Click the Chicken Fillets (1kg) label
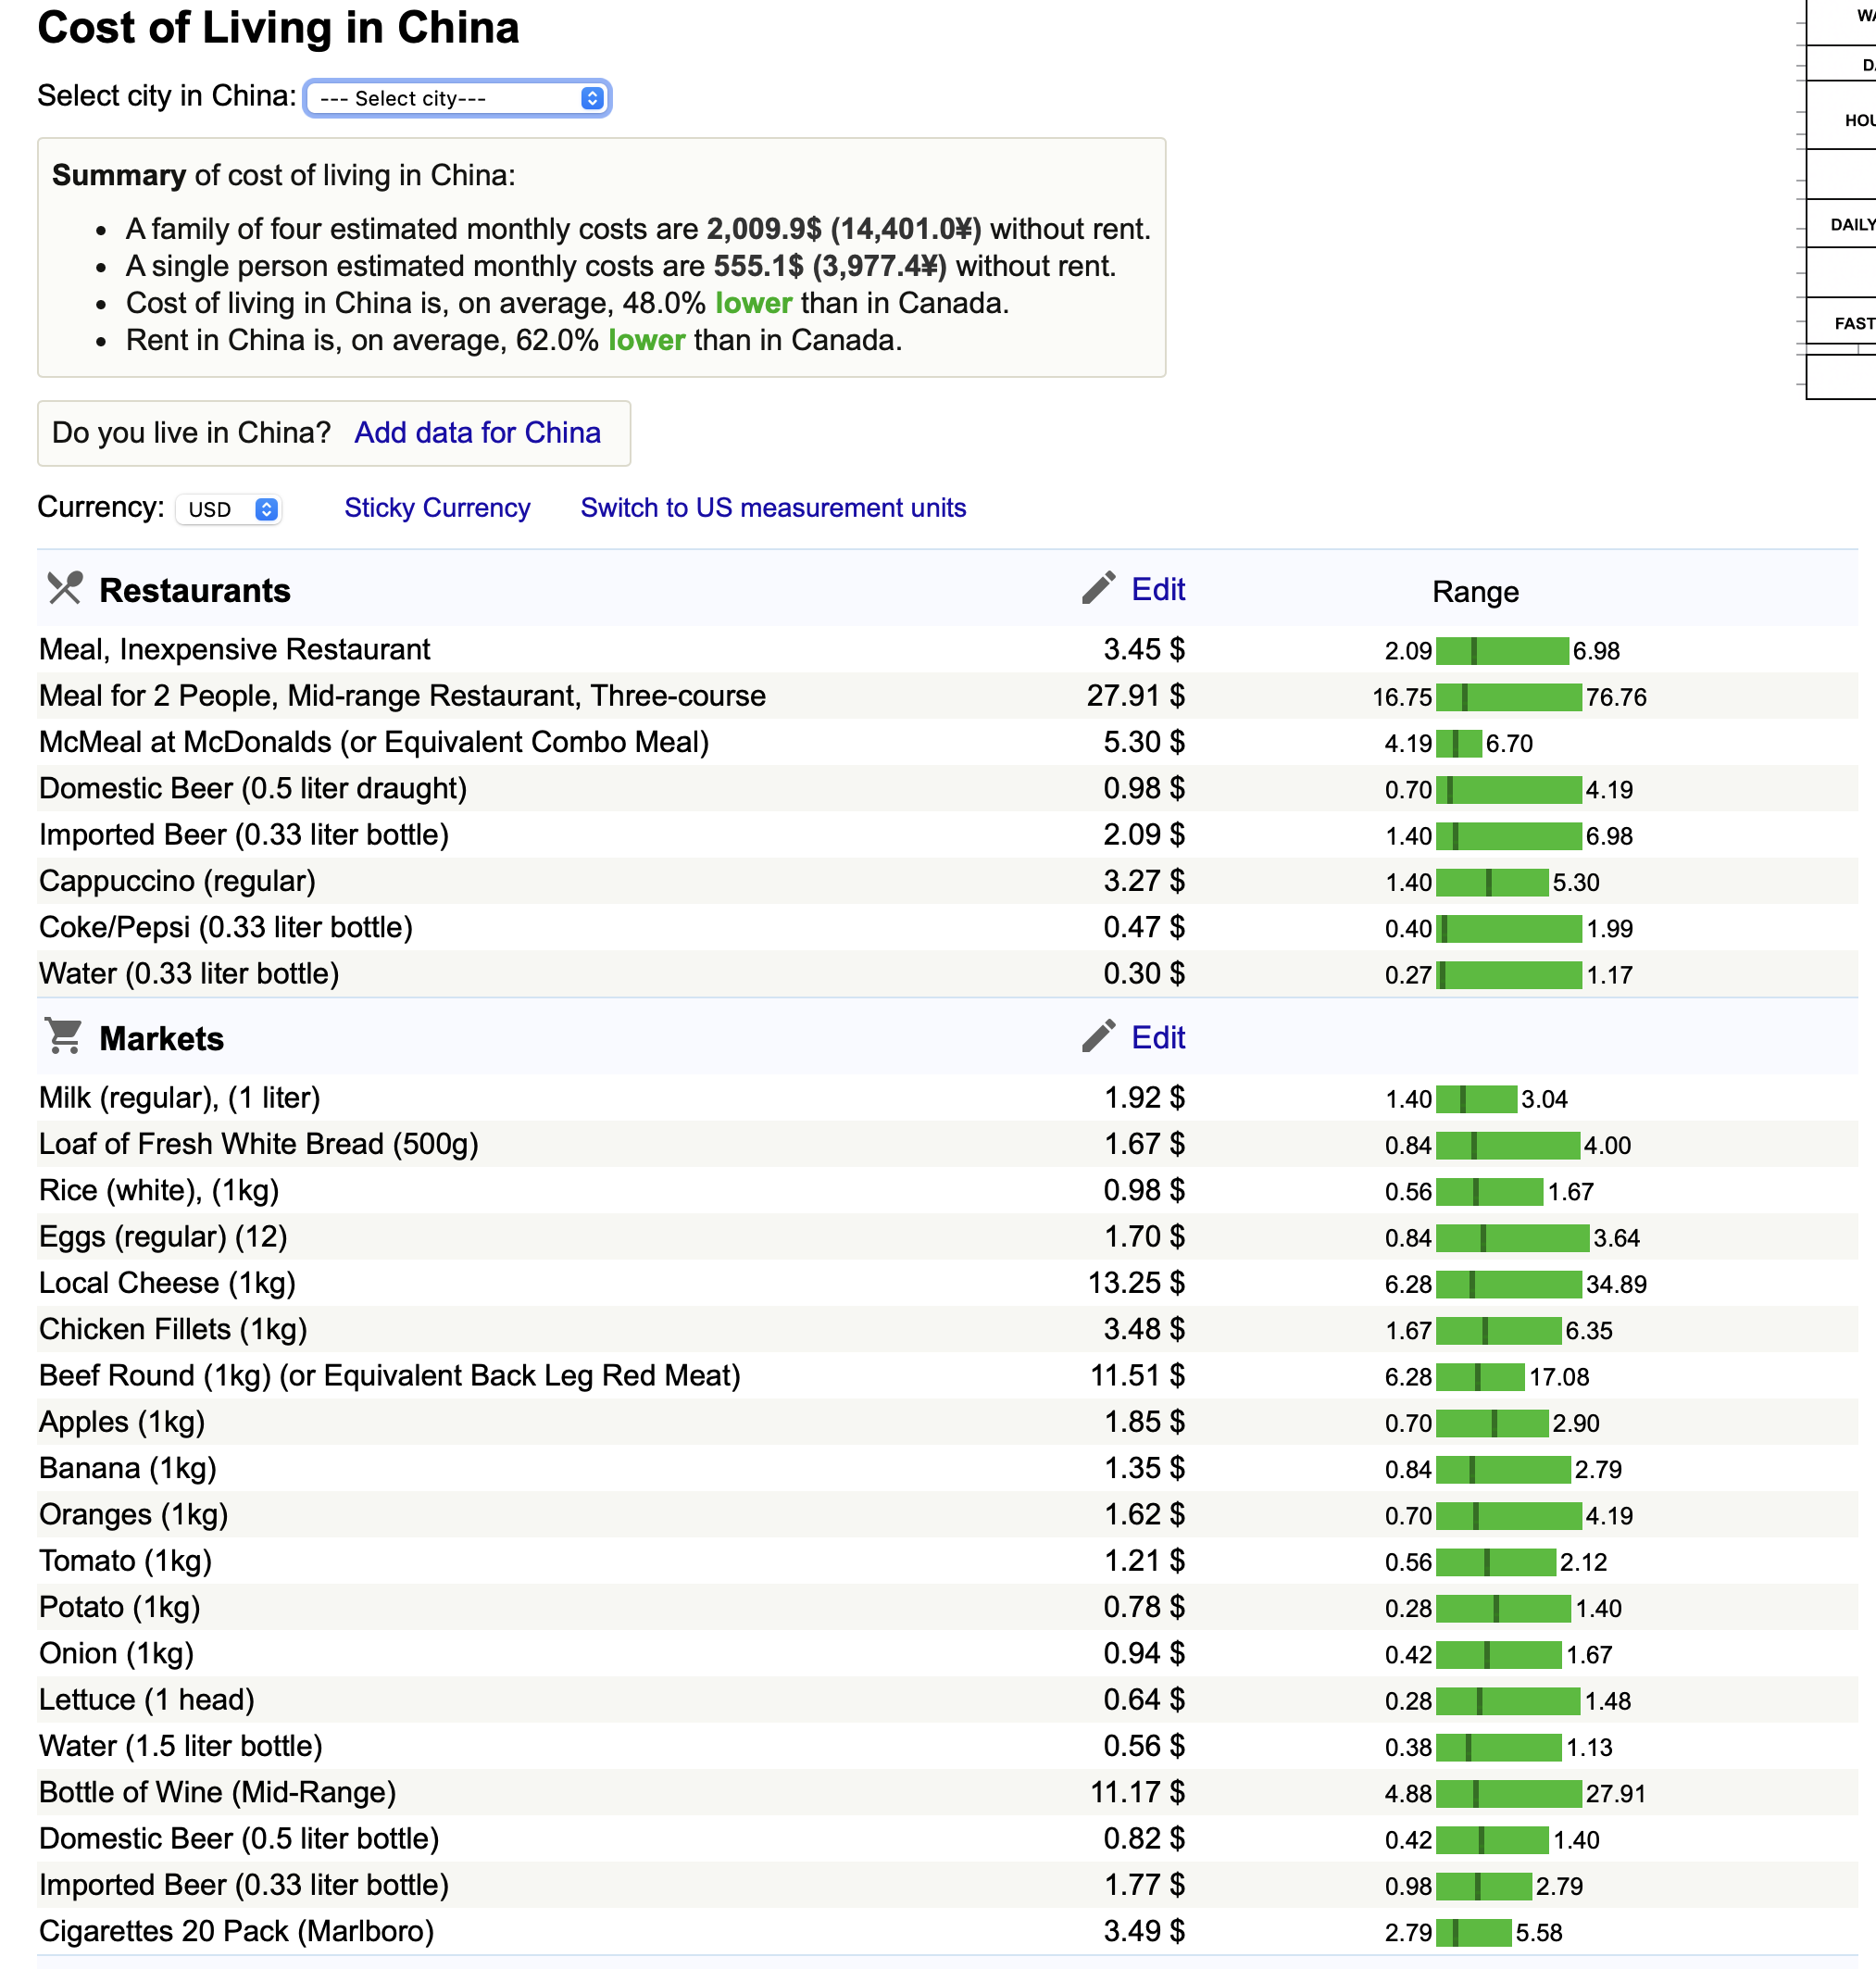 click(x=173, y=1329)
